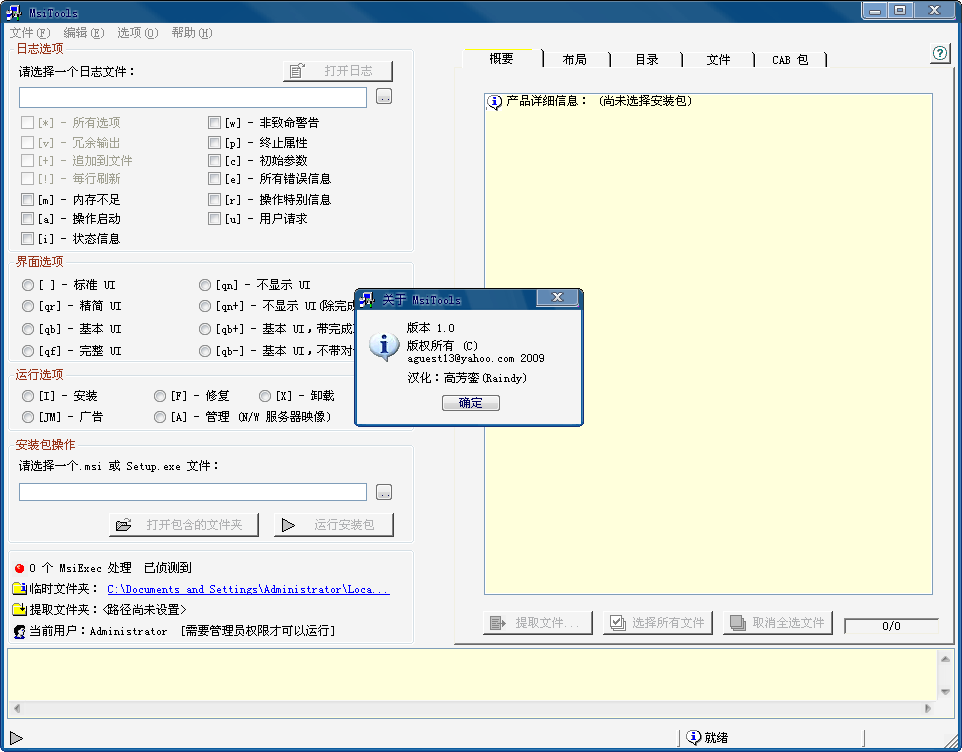Click 确定 in the About dialog
This screenshot has width=962, height=752.
tap(470, 402)
